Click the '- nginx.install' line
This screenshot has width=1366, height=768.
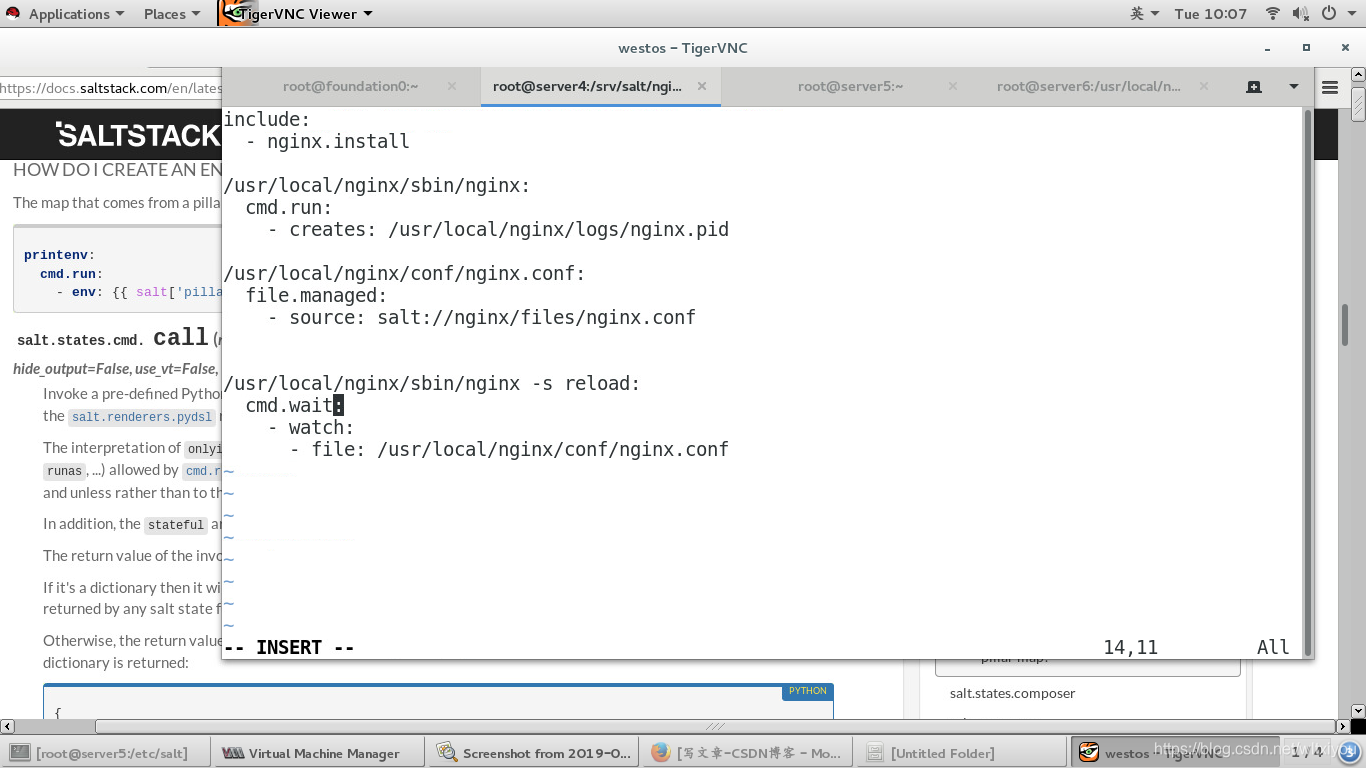[327, 141]
